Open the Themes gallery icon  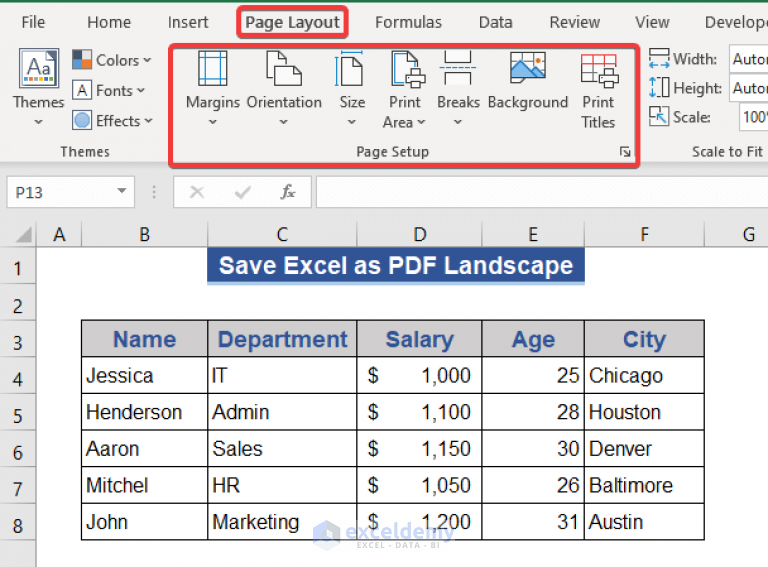(x=39, y=69)
